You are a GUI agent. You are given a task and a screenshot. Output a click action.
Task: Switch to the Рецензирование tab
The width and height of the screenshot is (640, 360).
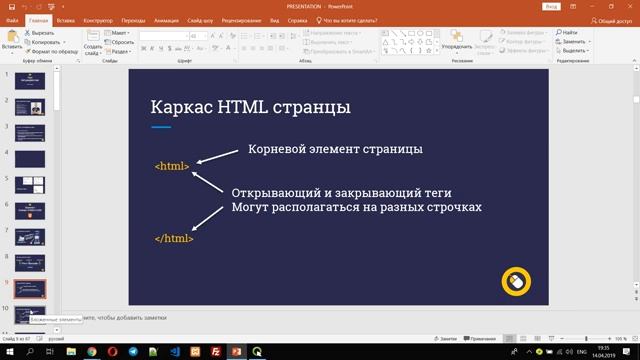241,20
